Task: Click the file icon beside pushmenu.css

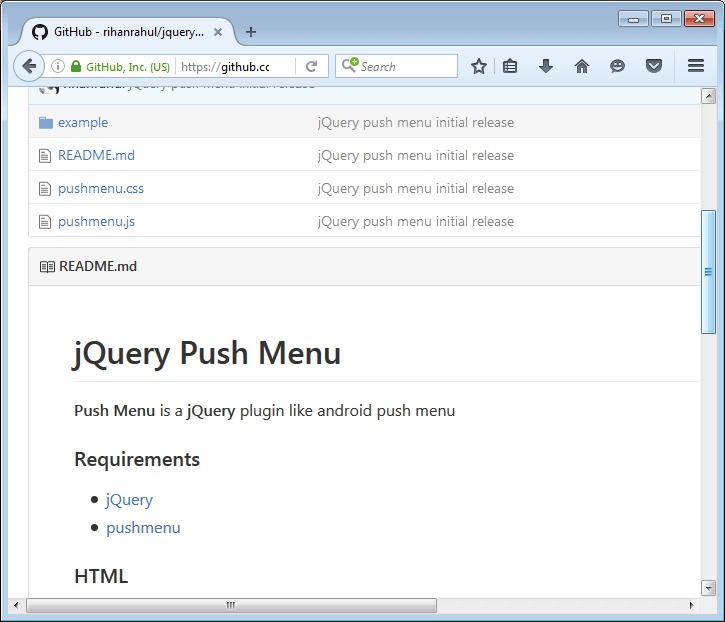Action: point(45,189)
